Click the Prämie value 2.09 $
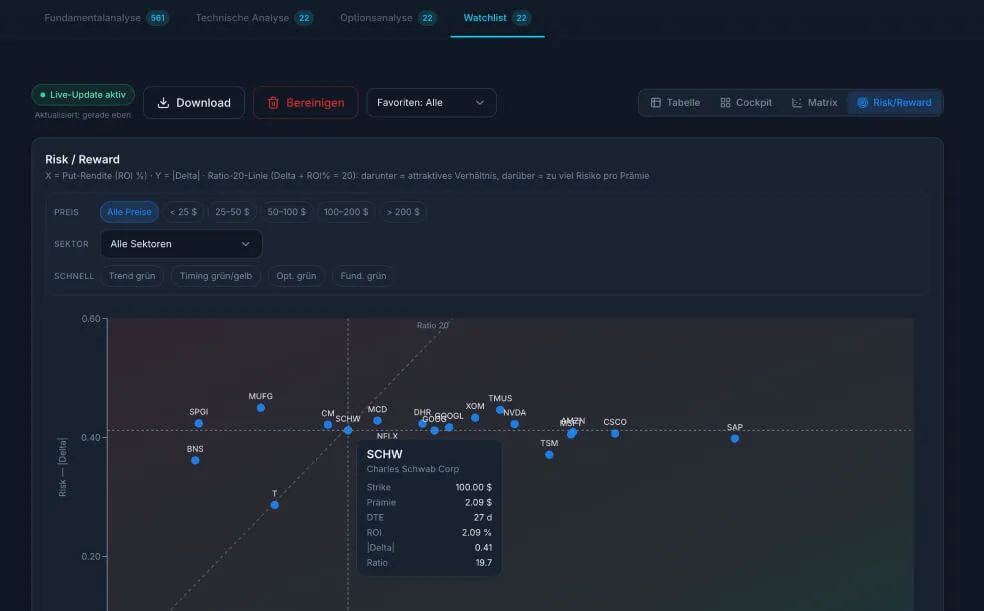The width and height of the screenshot is (984, 611). point(478,502)
